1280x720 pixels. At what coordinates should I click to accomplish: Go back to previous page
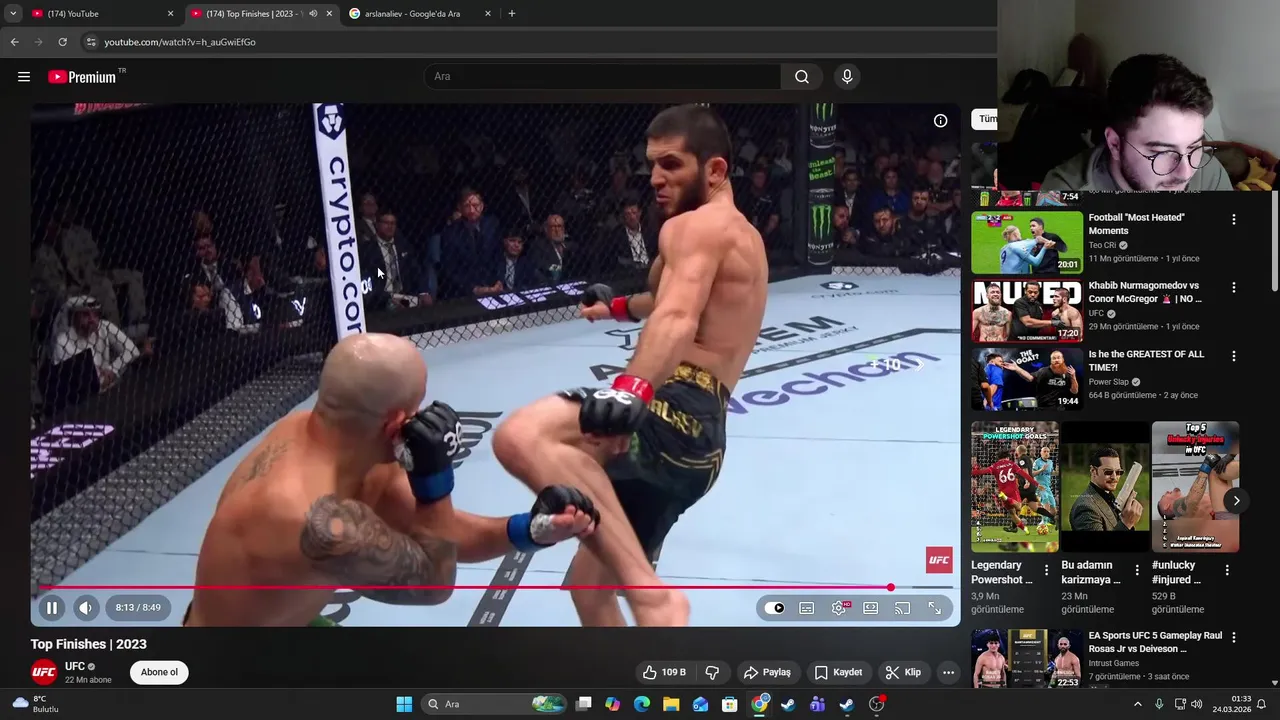(x=14, y=42)
